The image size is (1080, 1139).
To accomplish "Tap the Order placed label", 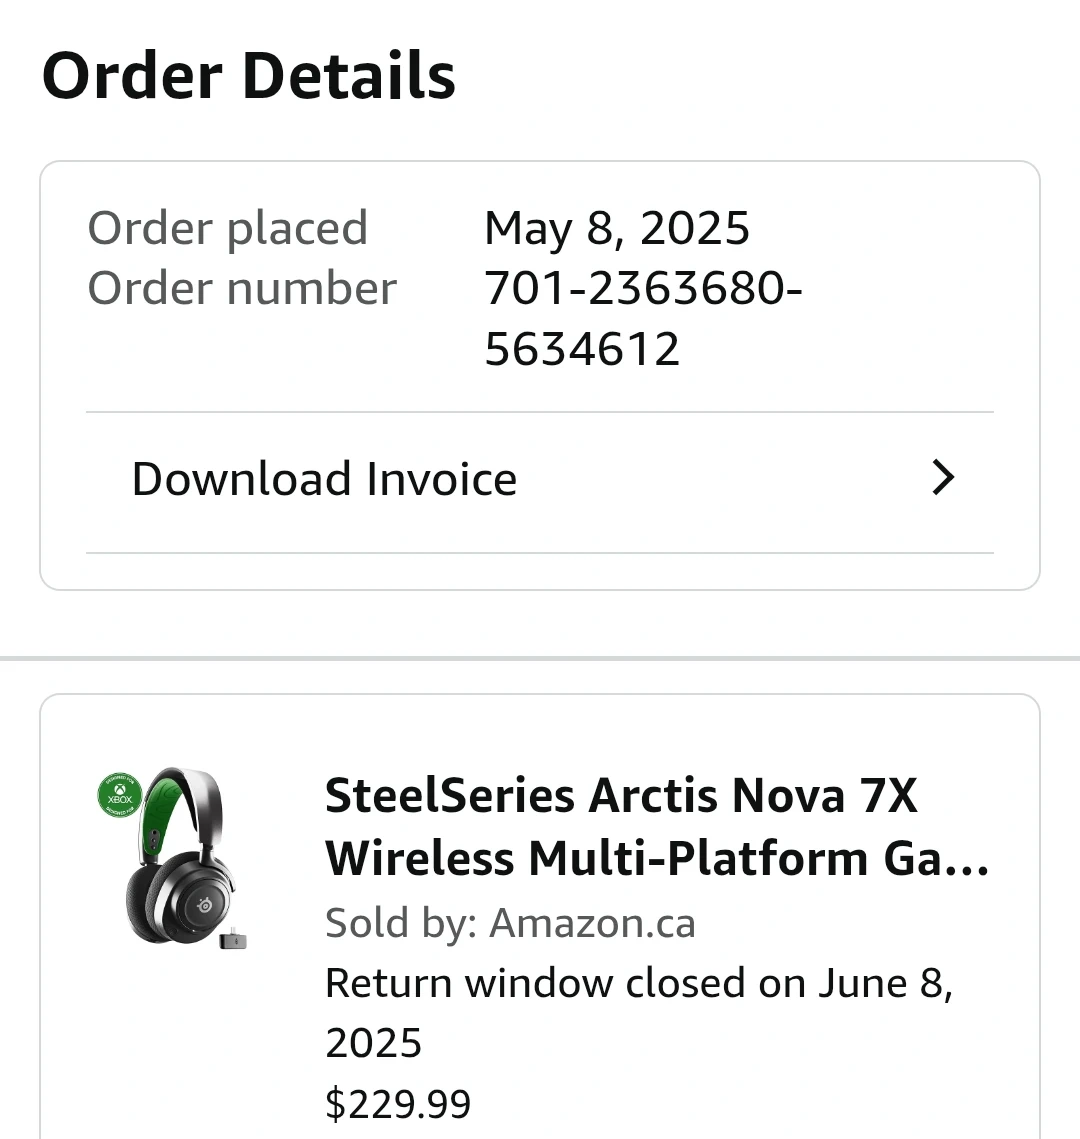I will point(228,228).
